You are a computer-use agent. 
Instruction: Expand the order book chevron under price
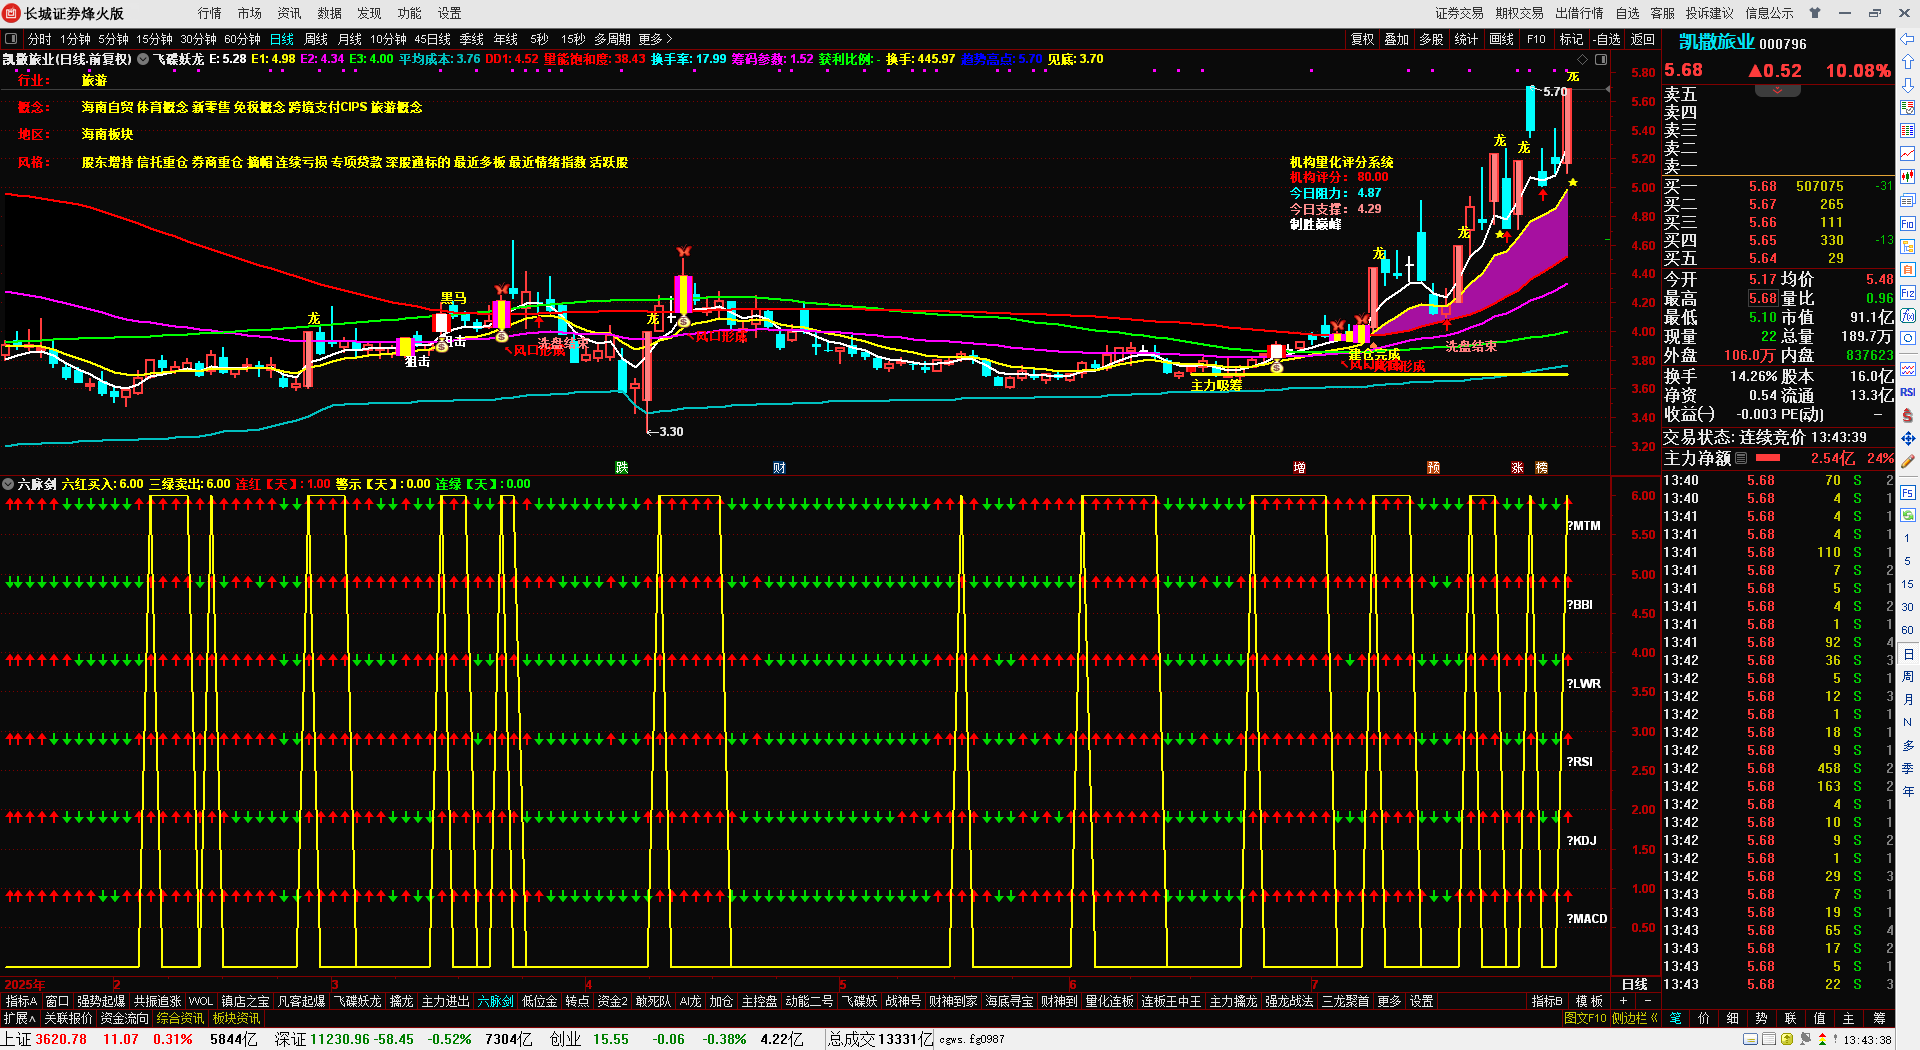pyautogui.click(x=1777, y=90)
